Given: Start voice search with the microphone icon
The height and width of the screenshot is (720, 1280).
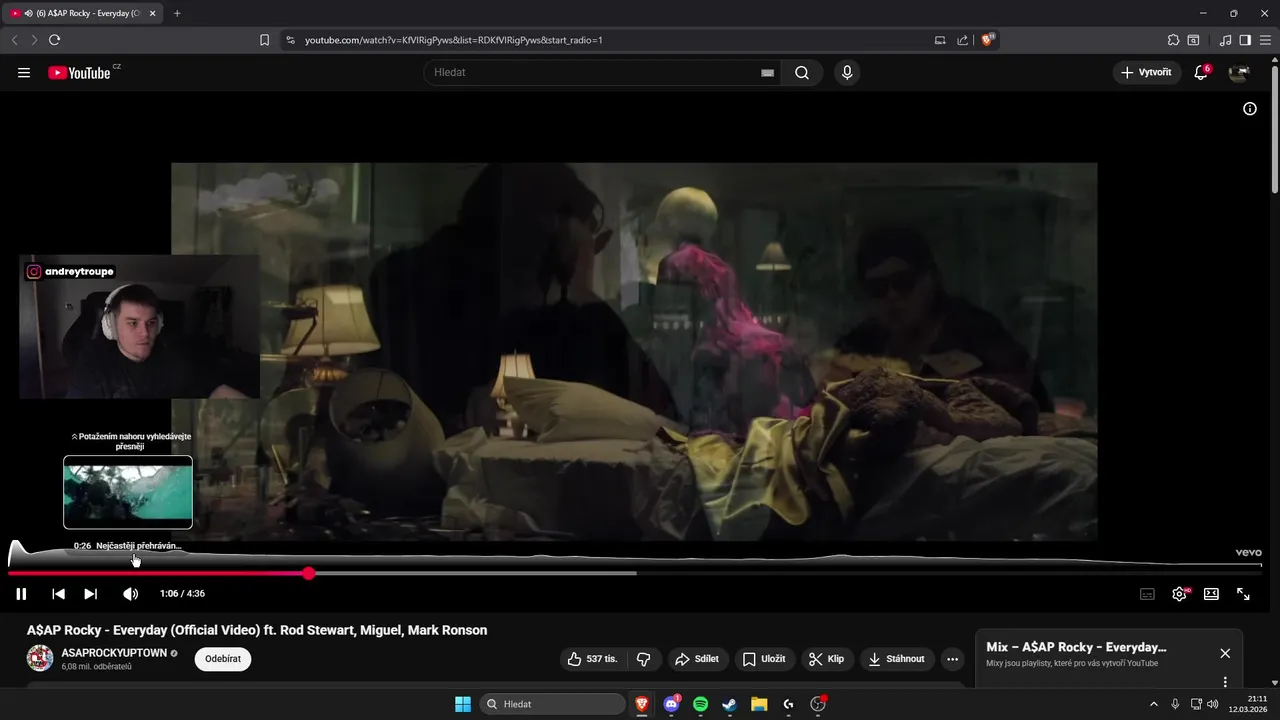Looking at the screenshot, I should click(x=847, y=73).
